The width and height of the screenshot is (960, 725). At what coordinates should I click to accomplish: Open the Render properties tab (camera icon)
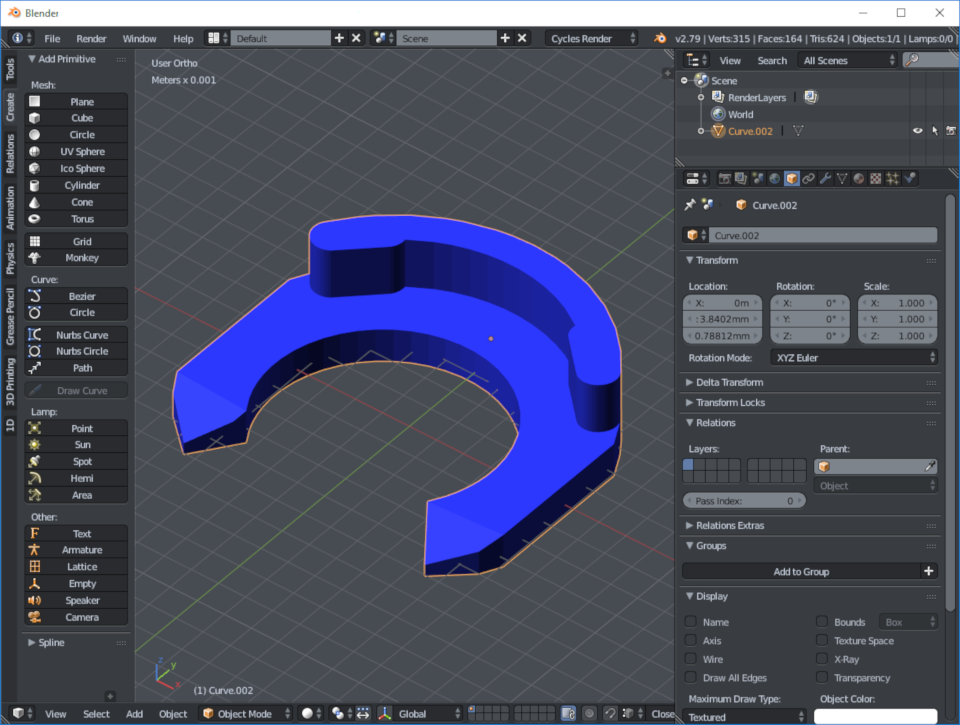point(725,179)
